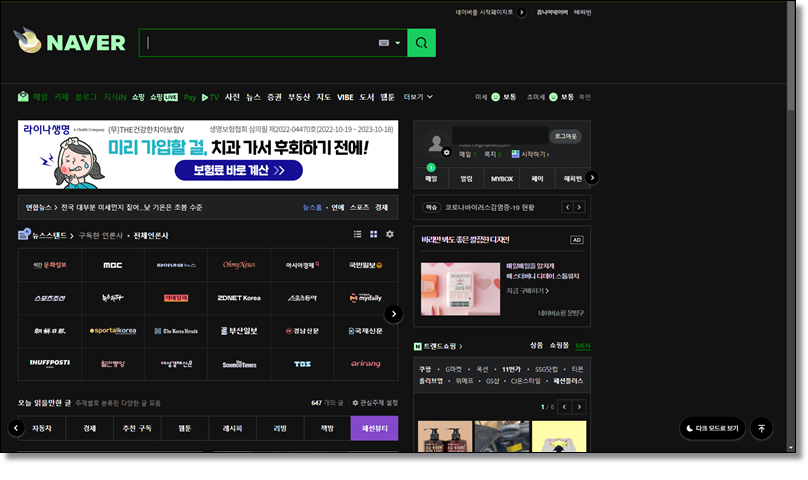Expand the 더보기 more services dropdown

click(x=418, y=97)
